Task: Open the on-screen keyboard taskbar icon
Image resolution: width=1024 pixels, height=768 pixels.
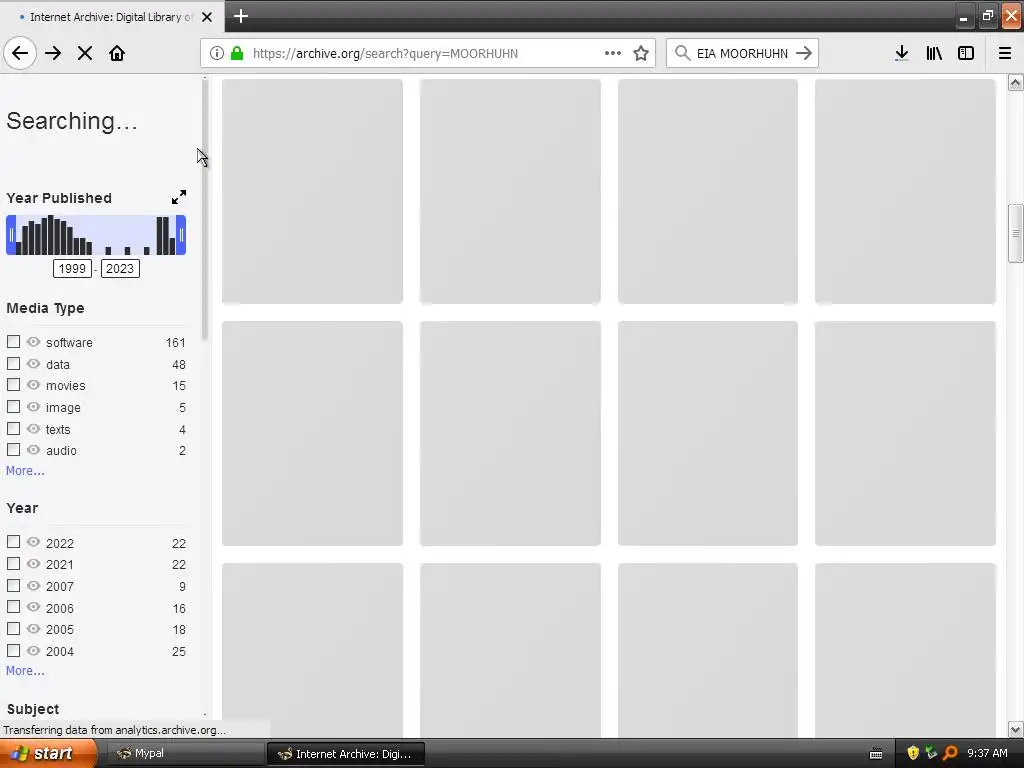Action: [x=876, y=754]
